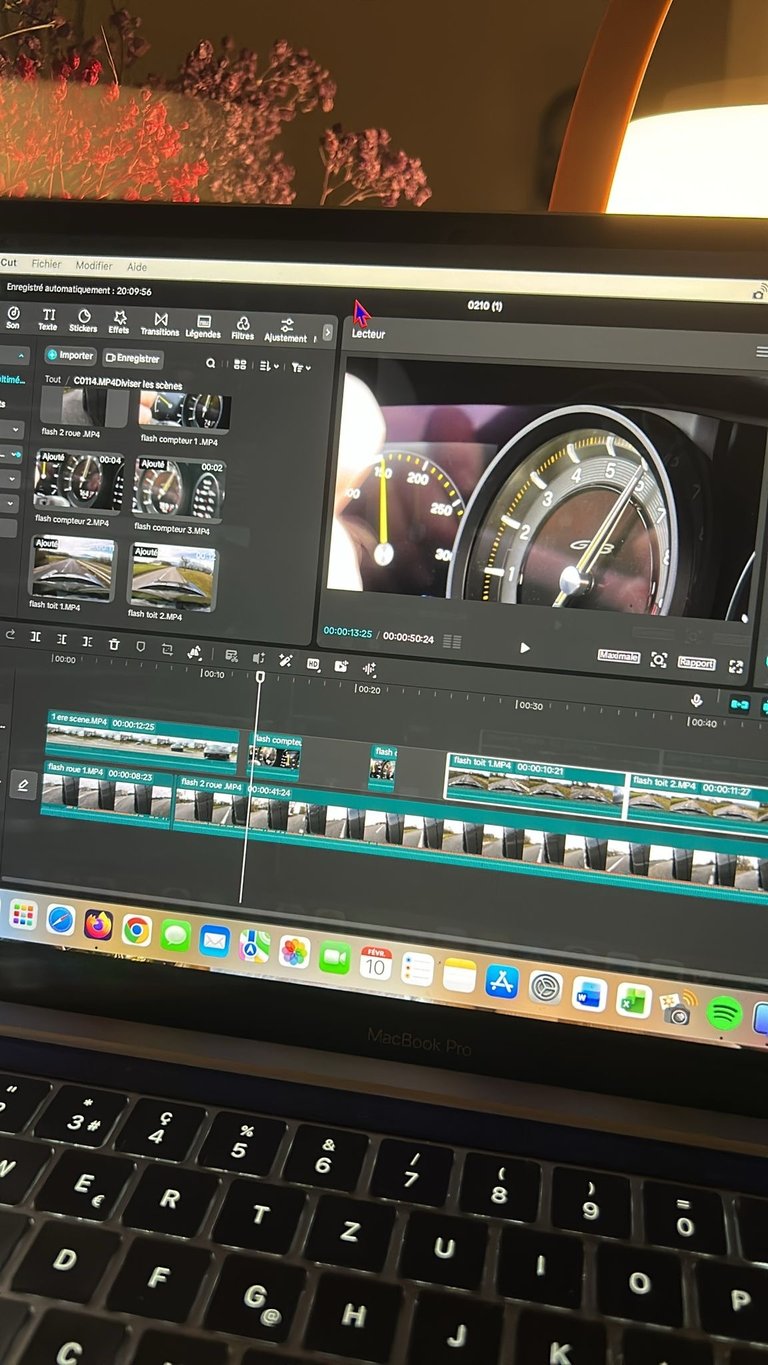Click the track cover edit pencil

point(22,787)
